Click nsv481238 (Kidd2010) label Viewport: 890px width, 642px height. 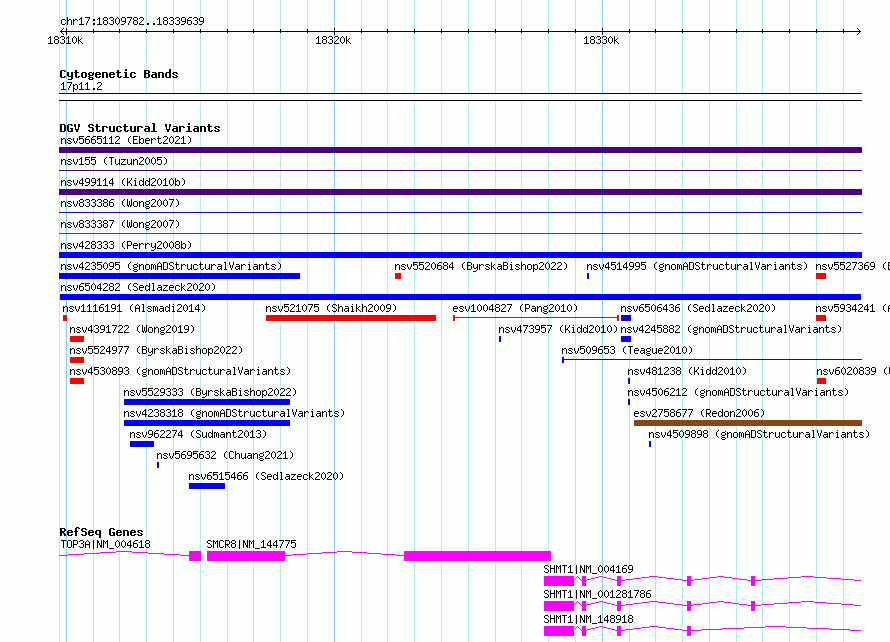687,371
